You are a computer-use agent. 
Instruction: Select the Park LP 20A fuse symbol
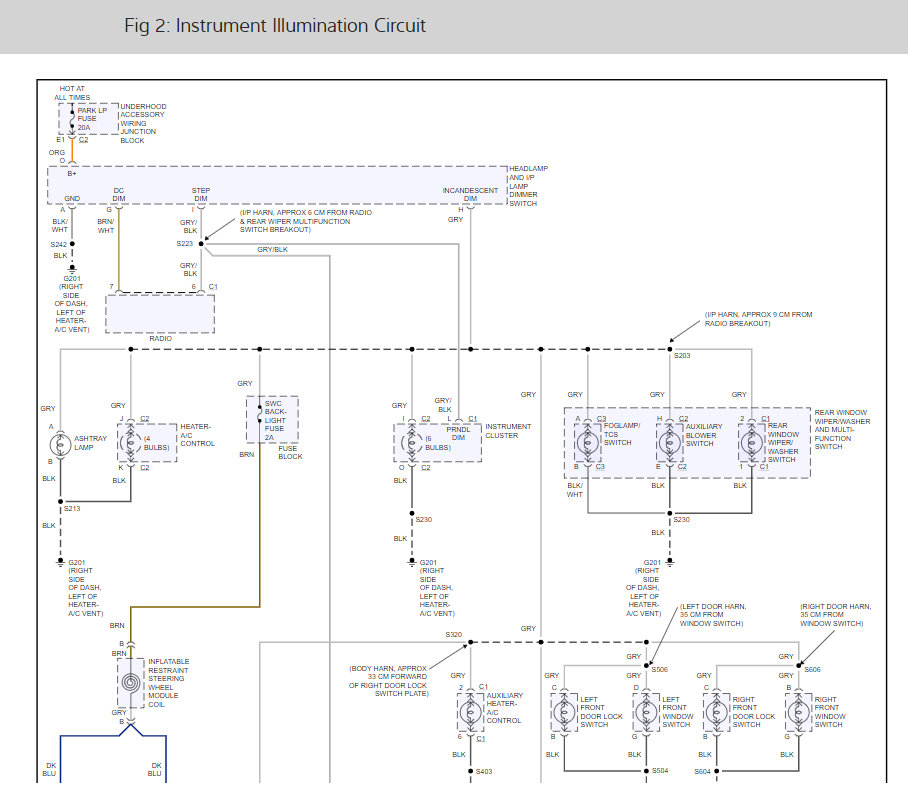(70, 118)
